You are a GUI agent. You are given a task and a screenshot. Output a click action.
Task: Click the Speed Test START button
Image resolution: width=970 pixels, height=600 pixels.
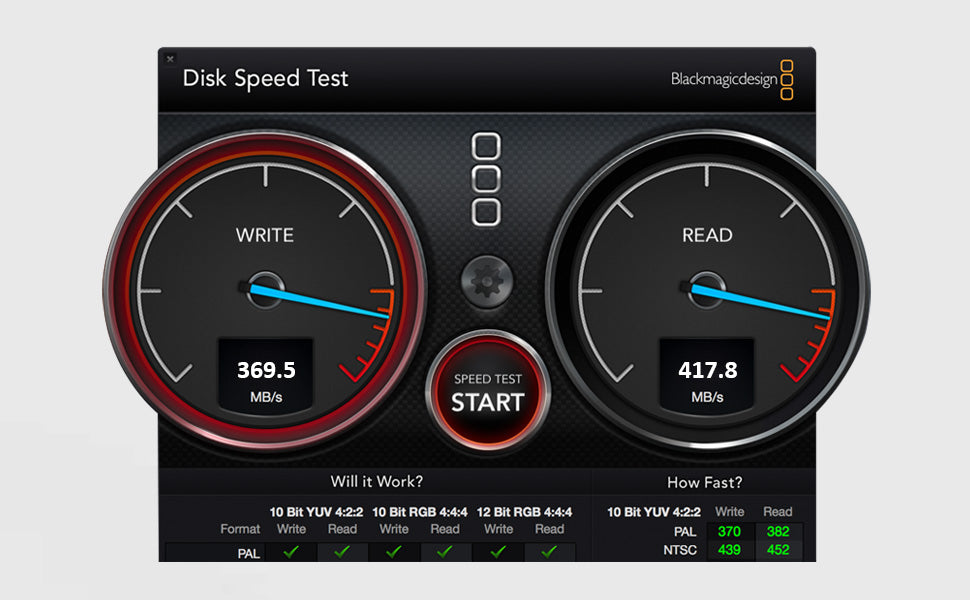pos(487,393)
